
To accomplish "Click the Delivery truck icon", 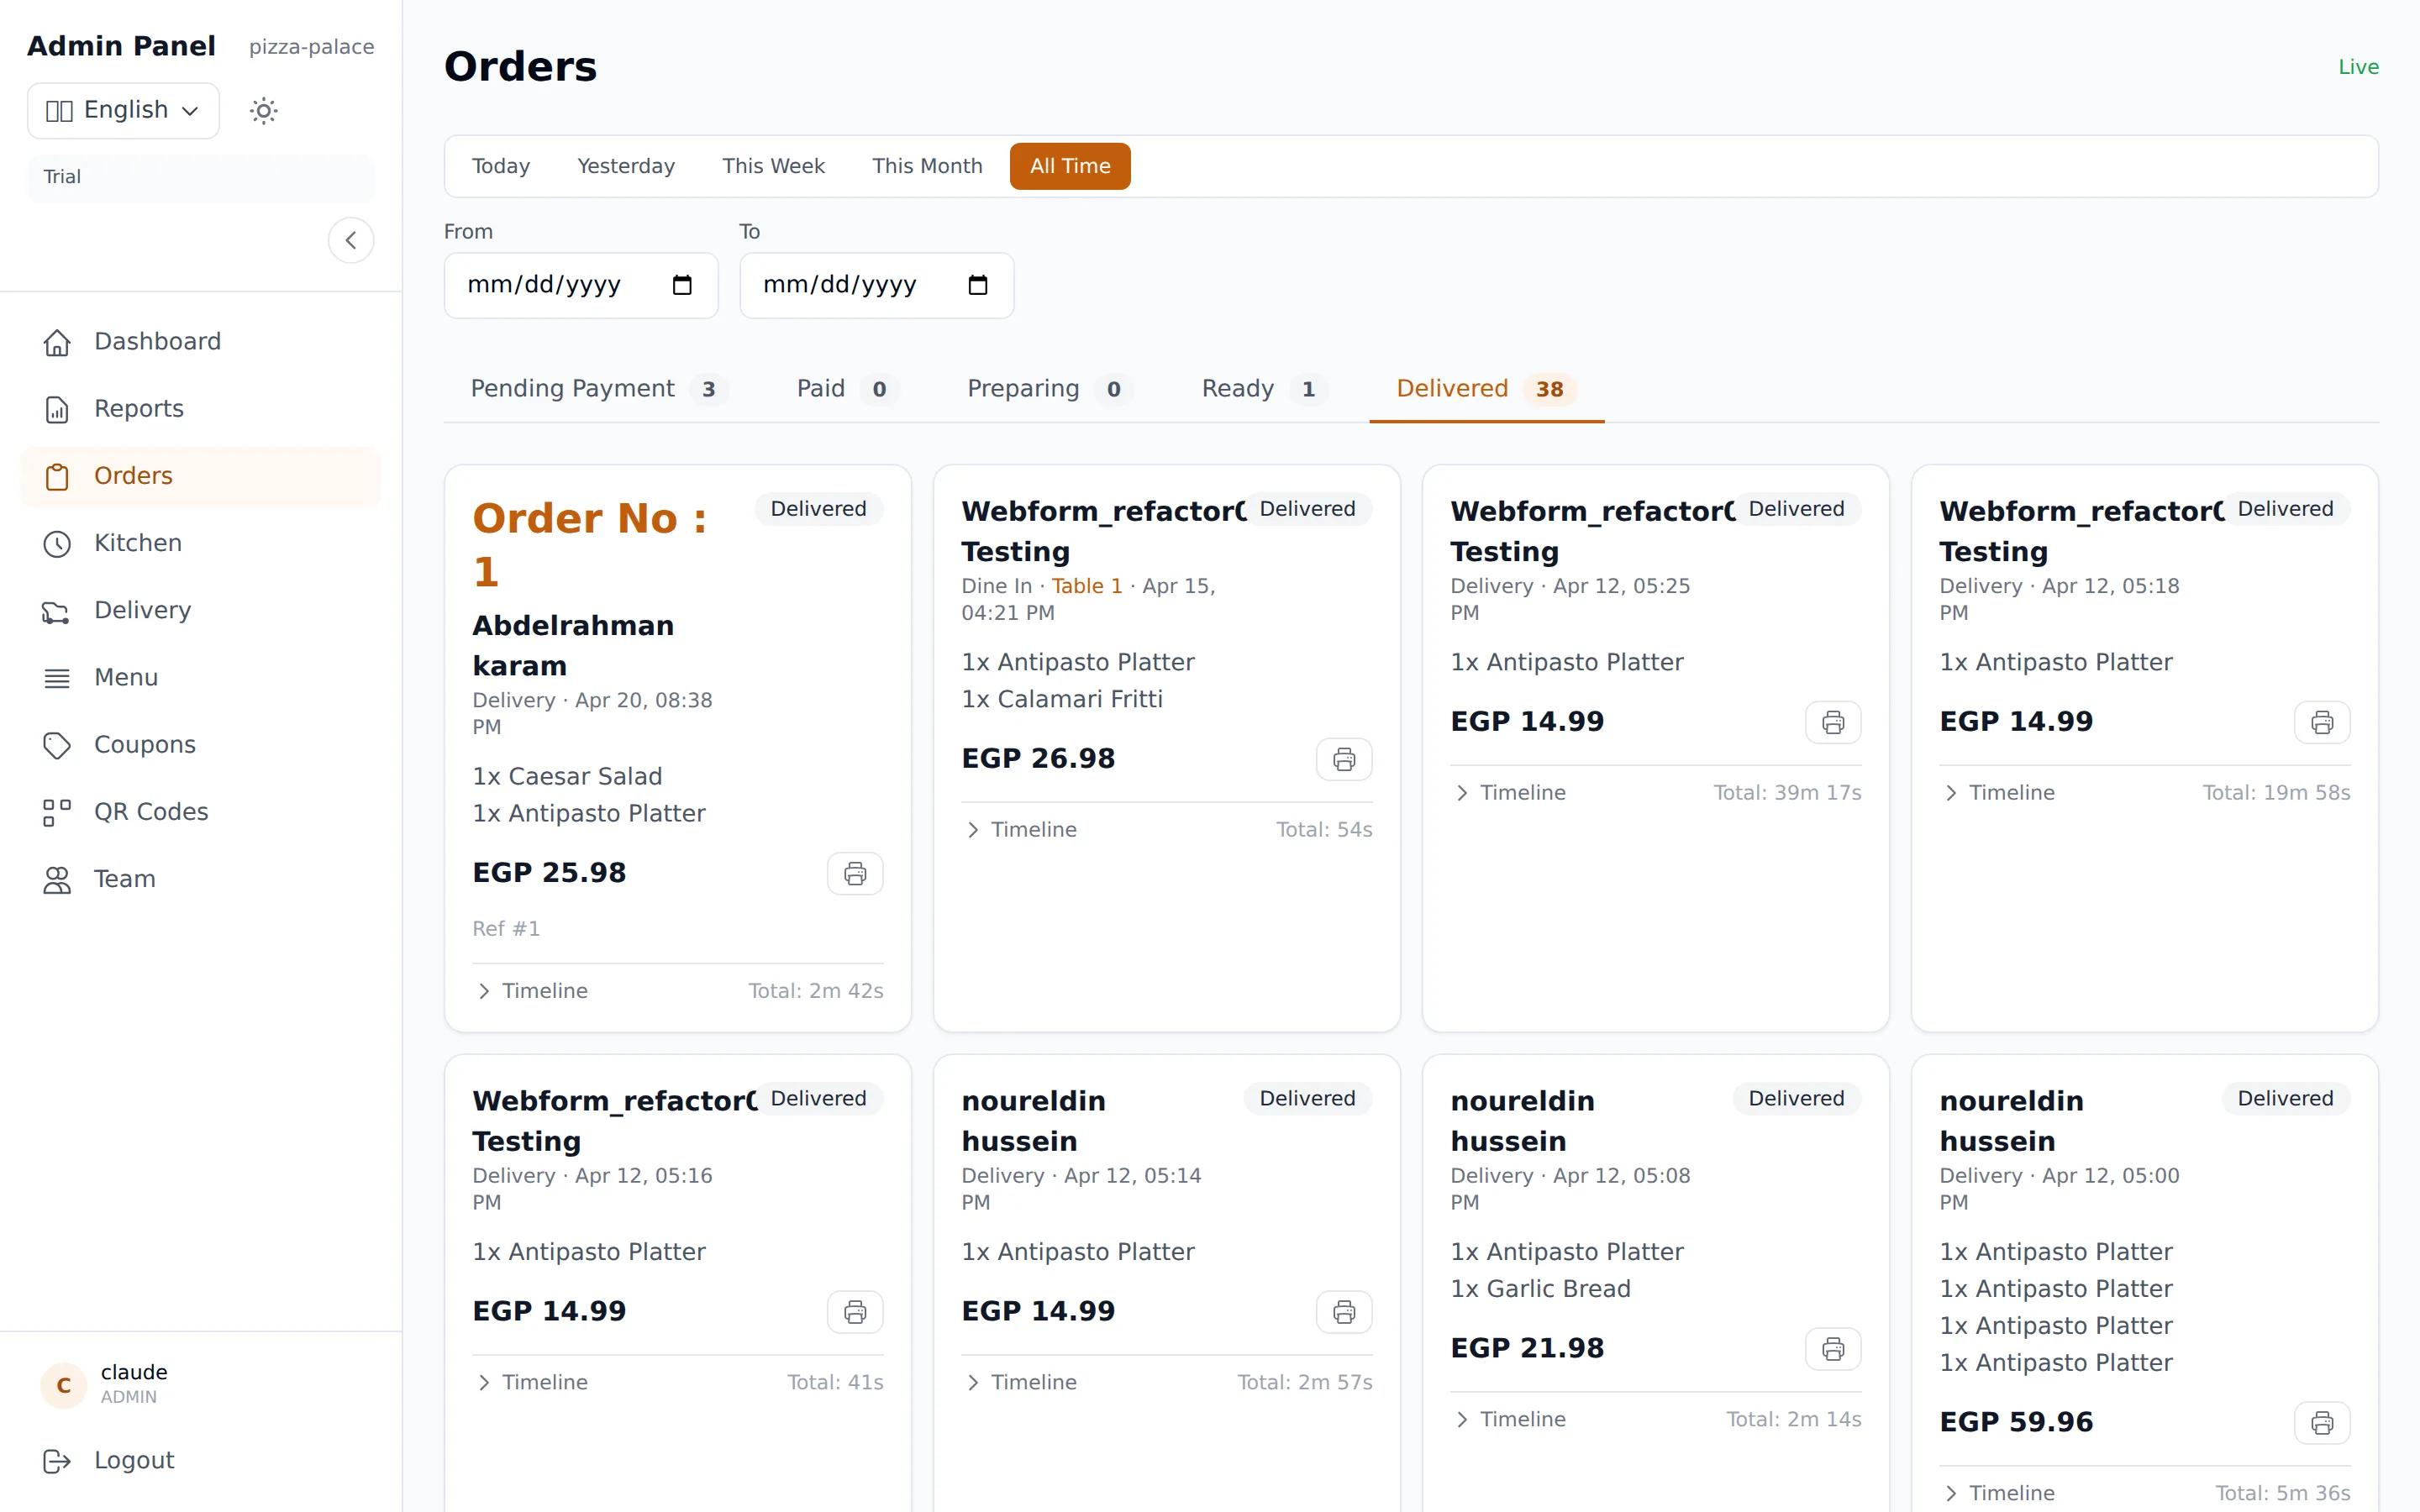I will point(57,611).
